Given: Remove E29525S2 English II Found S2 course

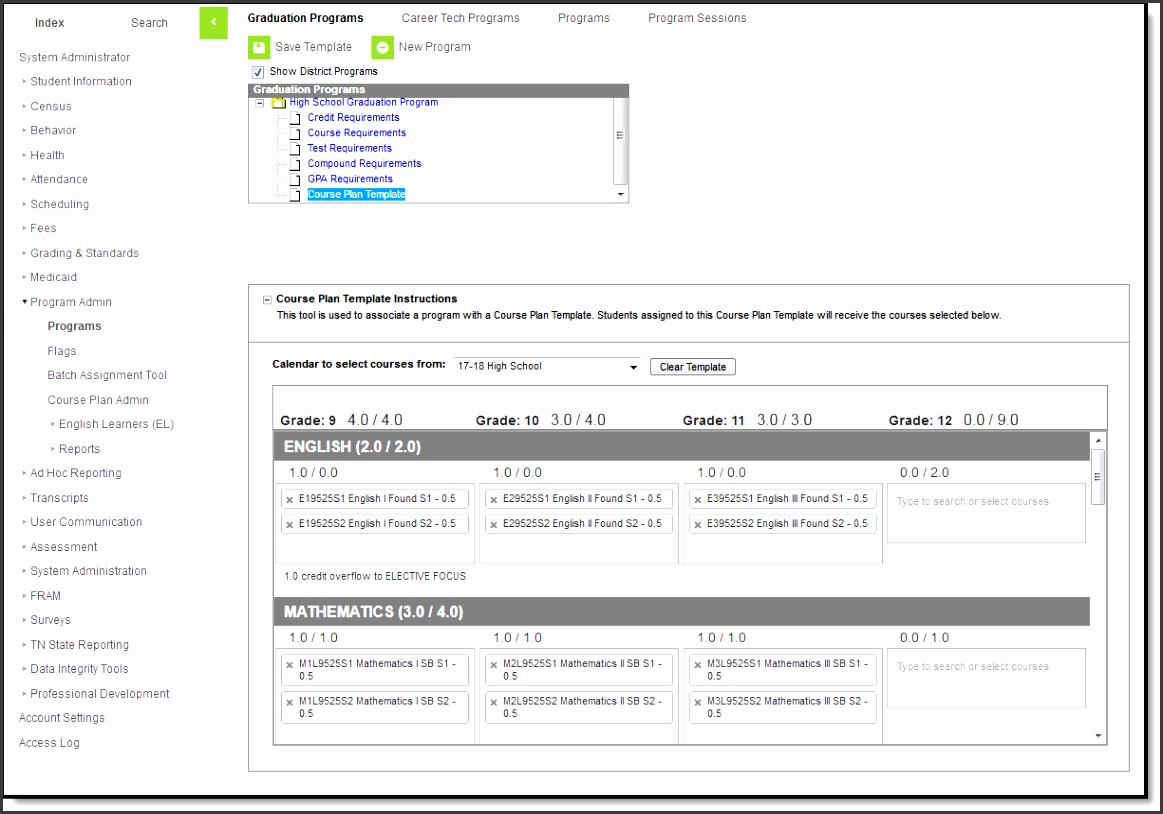Looking at the screenshot, I should point(494,524).
